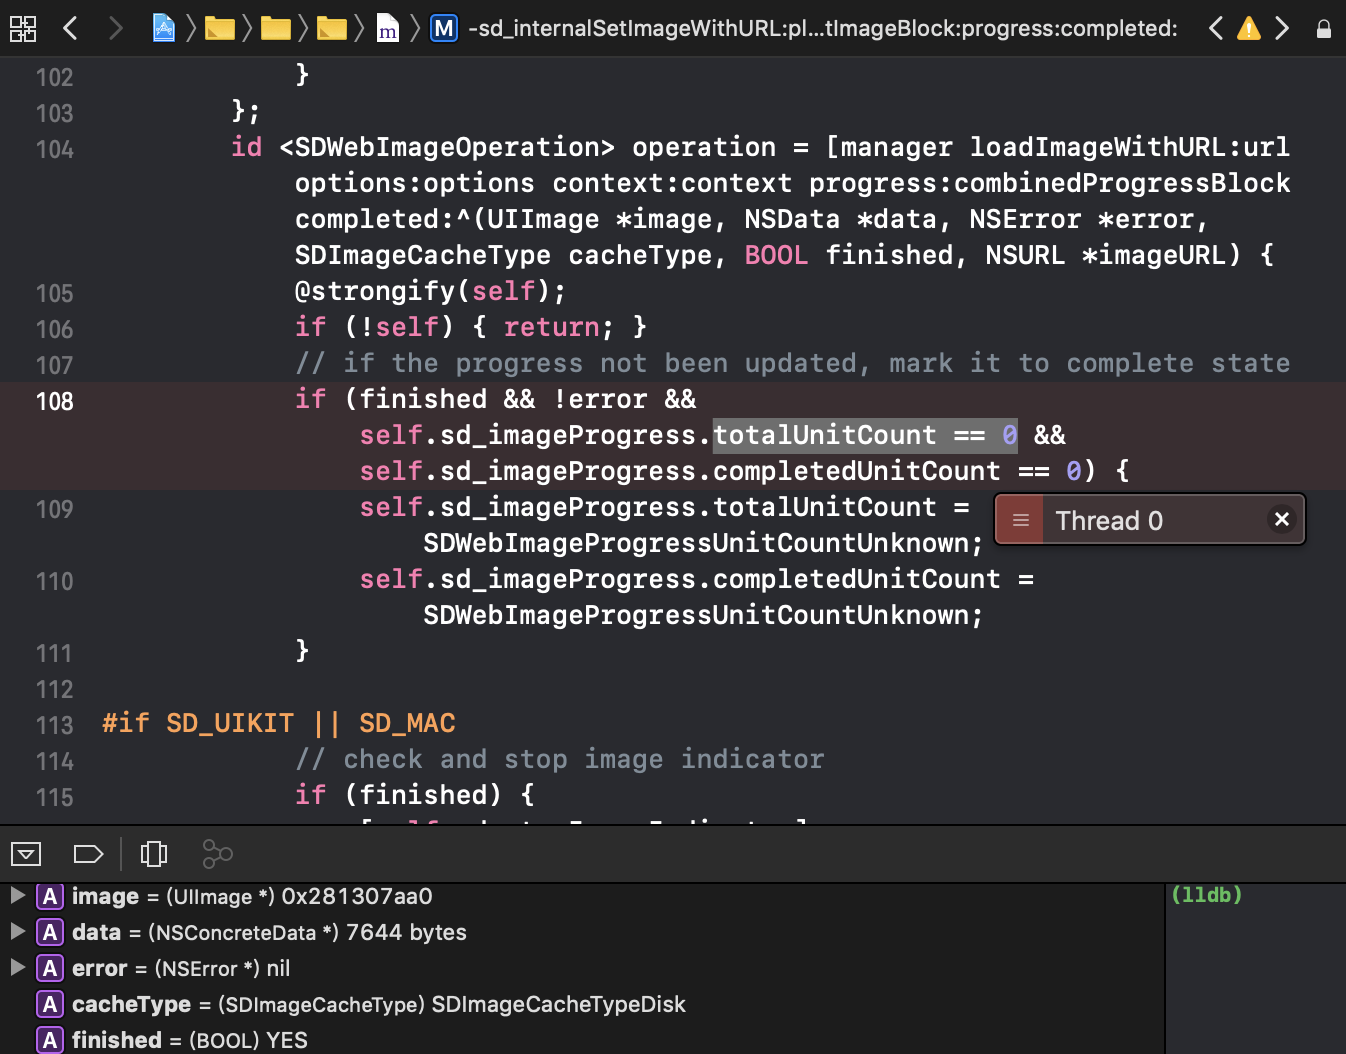Image resolution: width=1346 pixels, height=1054 pixels.
Task: Hide the debug area with the chevron icon
Action: (x=26, y=853)
